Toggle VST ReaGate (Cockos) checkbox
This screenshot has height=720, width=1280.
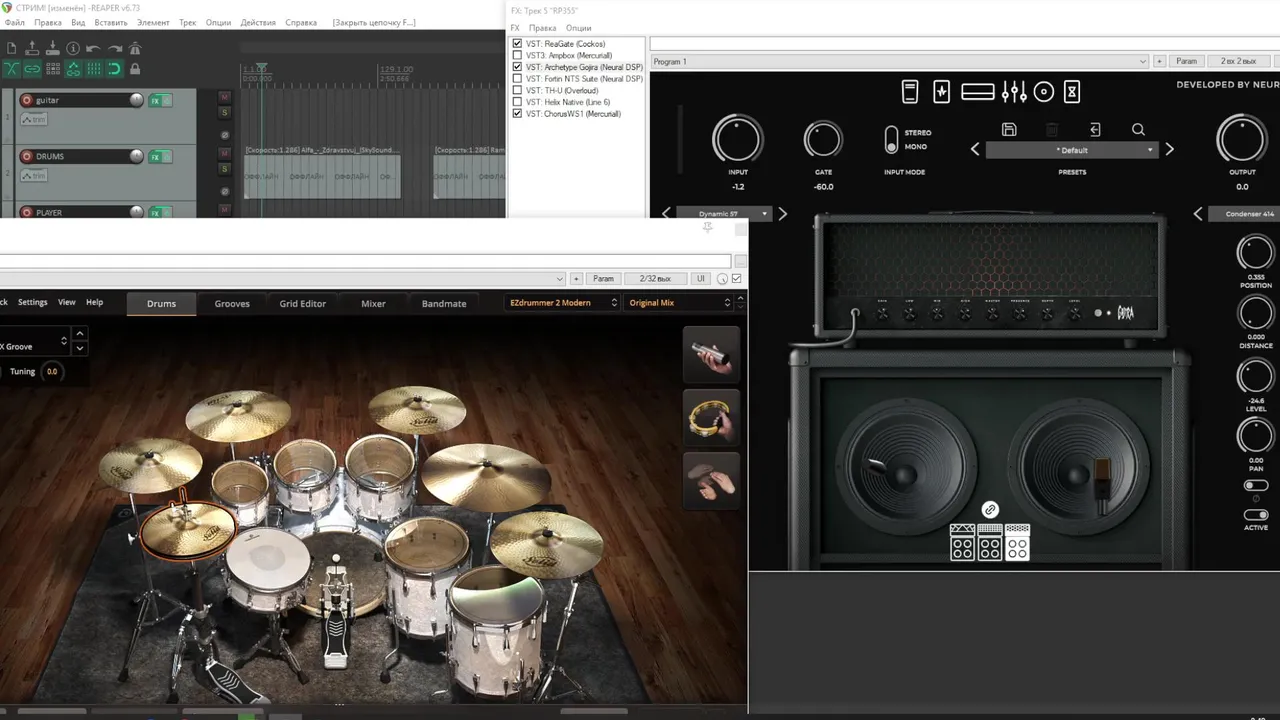point(517,44)
